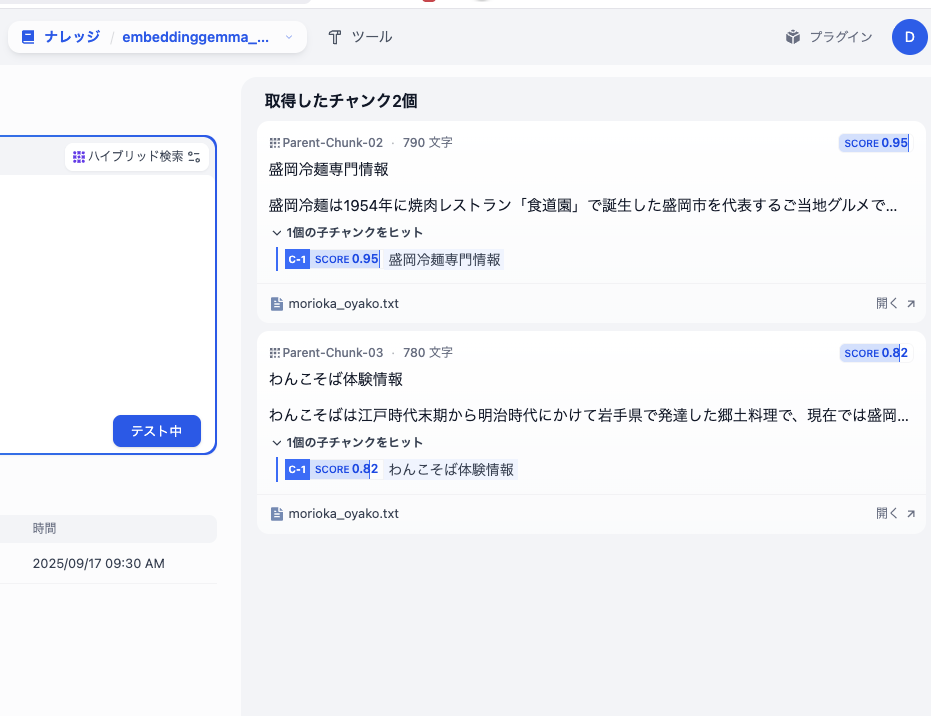Viewport: 931px width, 716px height.
Task: Click the ナレッジ book icon in breadcrumb
Action: (x=29, y=36)
